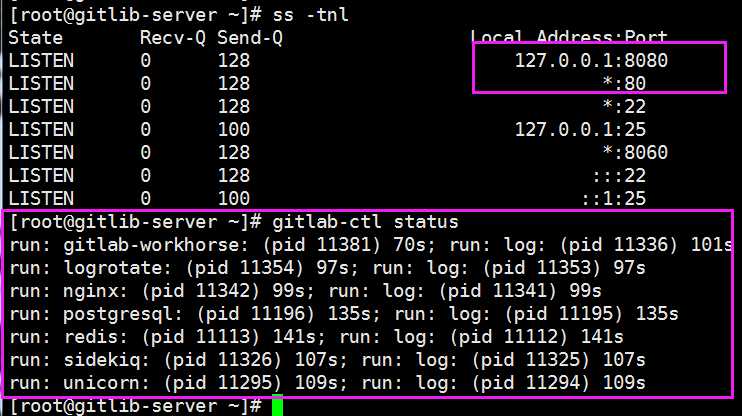This screenshot has width=742, height=416.
Task: Click log '(pid 11336)' in the workhorse row
Action: click(619, 245)
